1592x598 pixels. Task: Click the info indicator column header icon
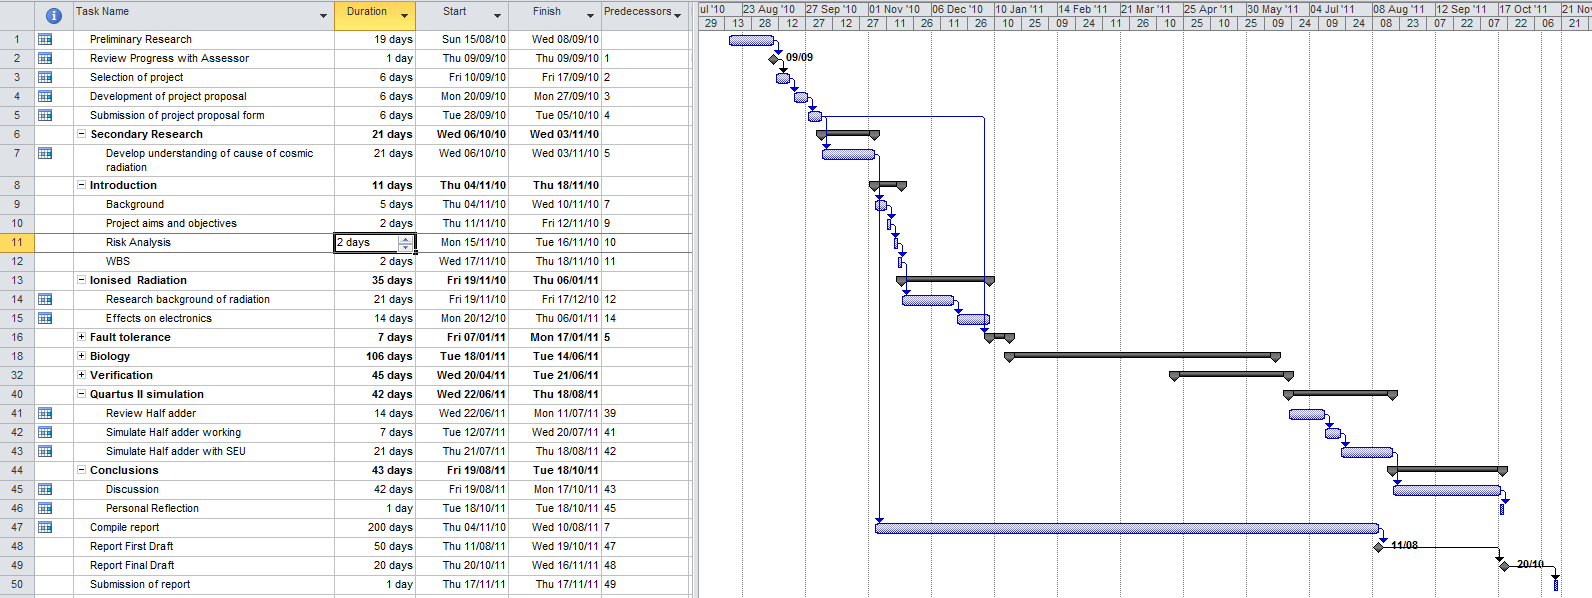tap(54, 15)
